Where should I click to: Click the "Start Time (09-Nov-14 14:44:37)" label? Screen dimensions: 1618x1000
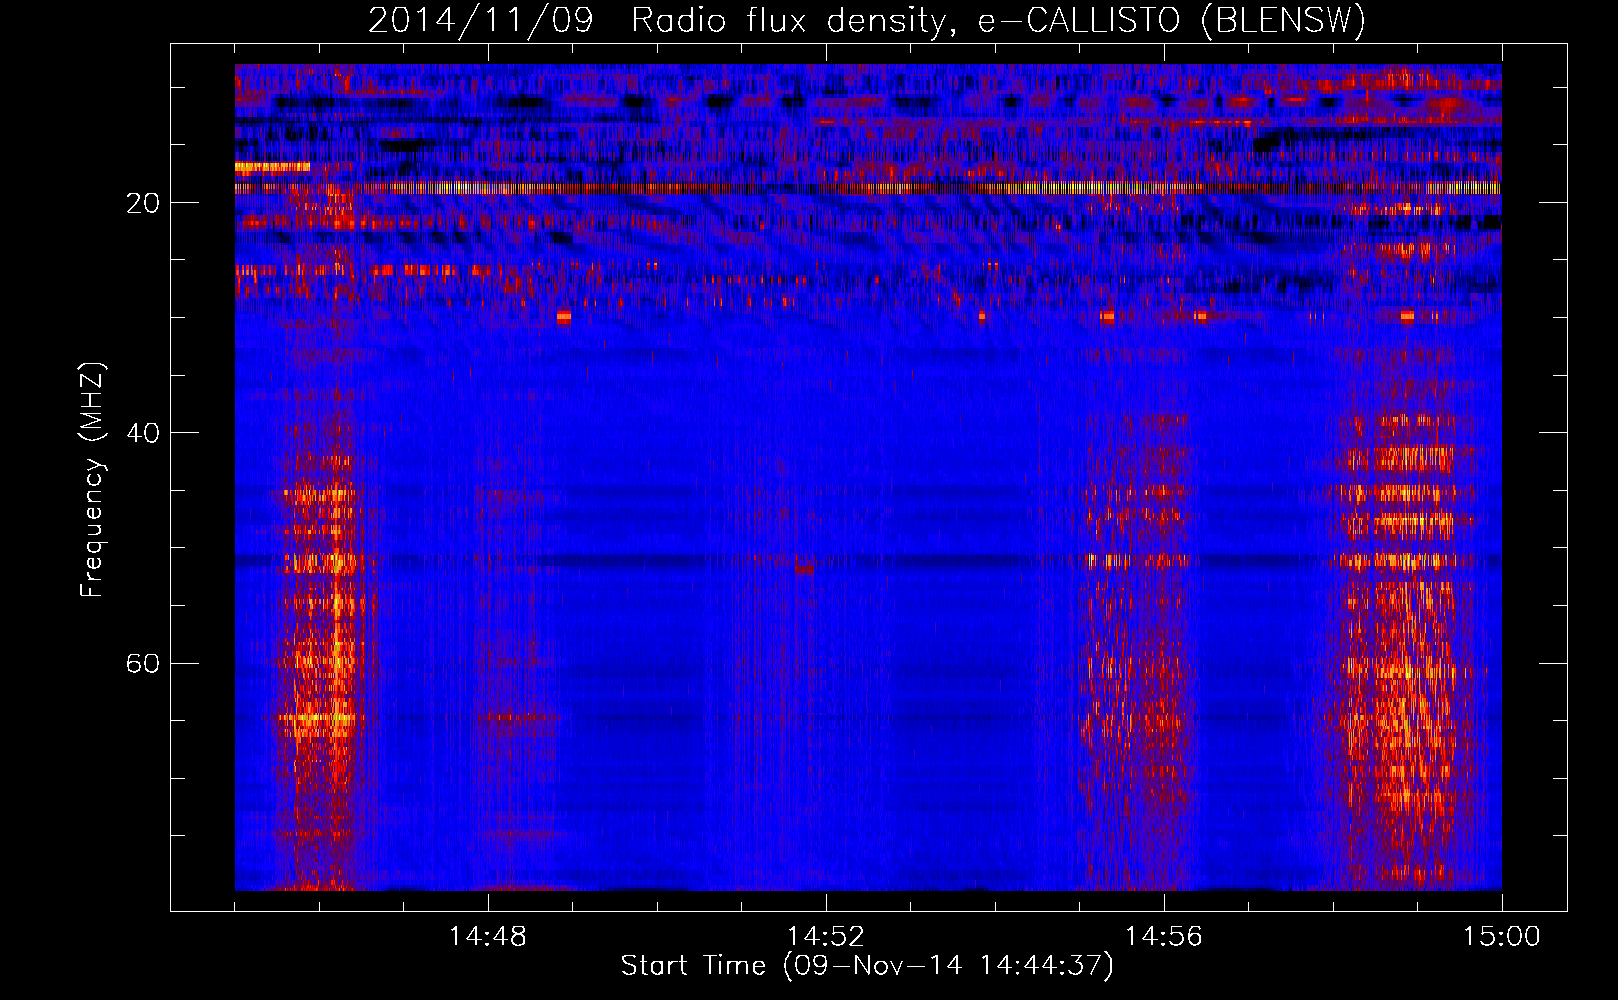(x=867, y=966)
